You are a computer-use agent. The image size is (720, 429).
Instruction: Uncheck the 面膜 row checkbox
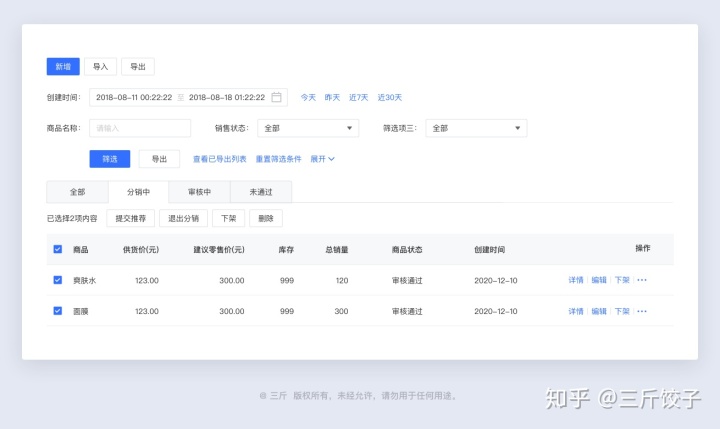click(x=57, y=311)
